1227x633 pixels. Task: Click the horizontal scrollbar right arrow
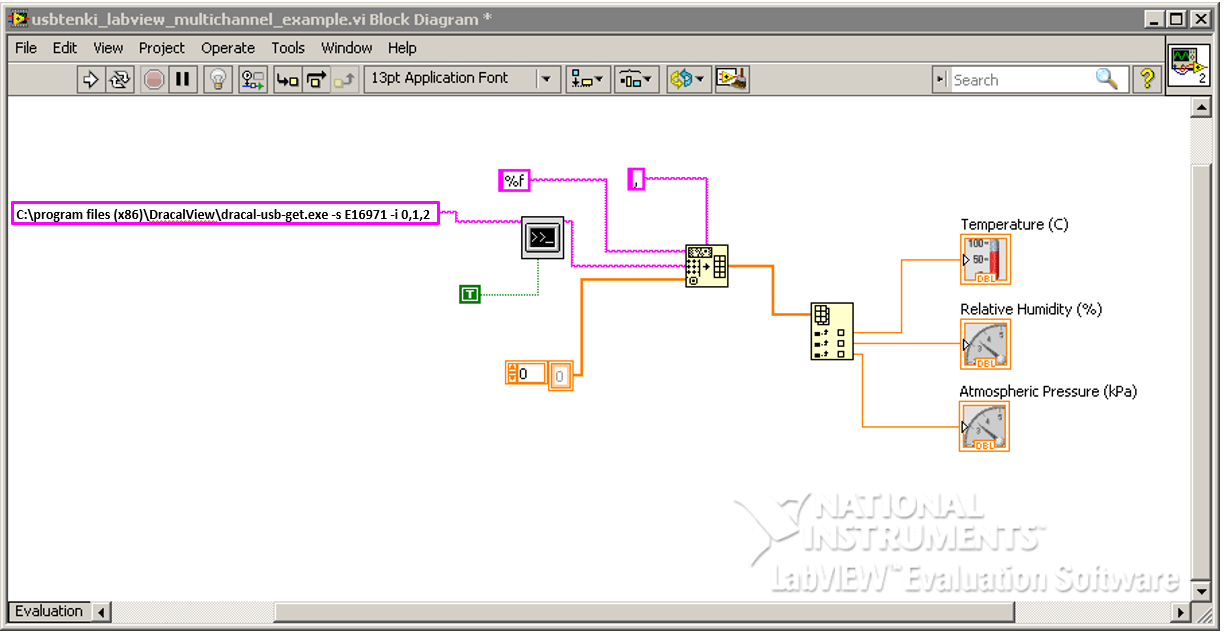pos(1181,612)
